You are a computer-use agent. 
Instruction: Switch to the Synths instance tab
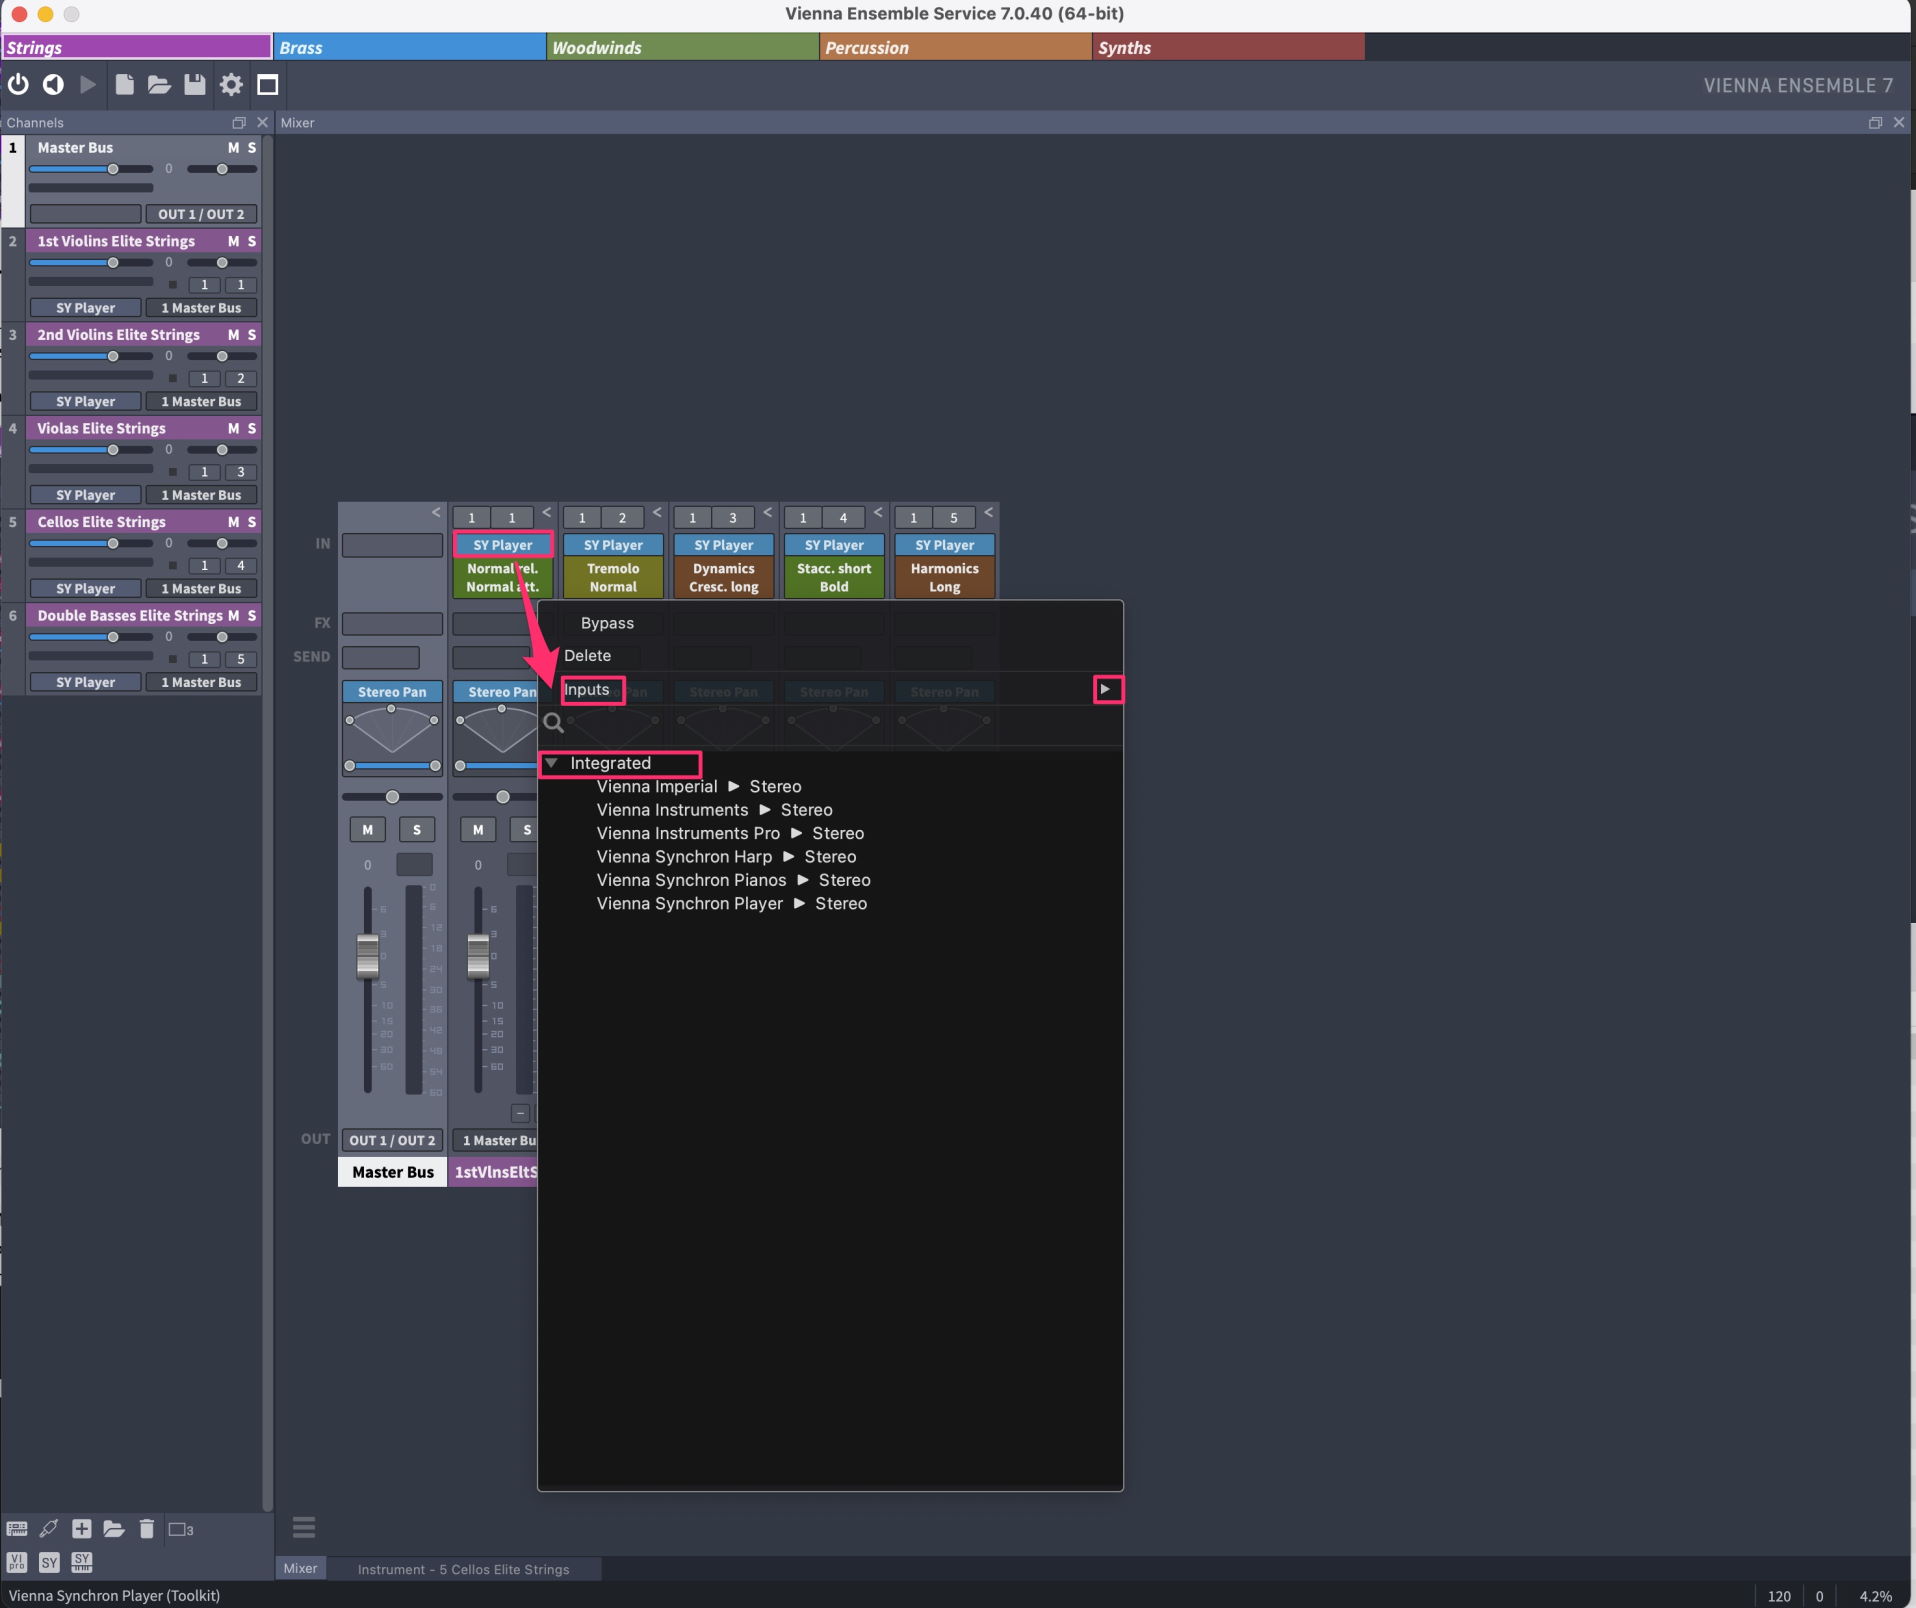pos(1229,47)
